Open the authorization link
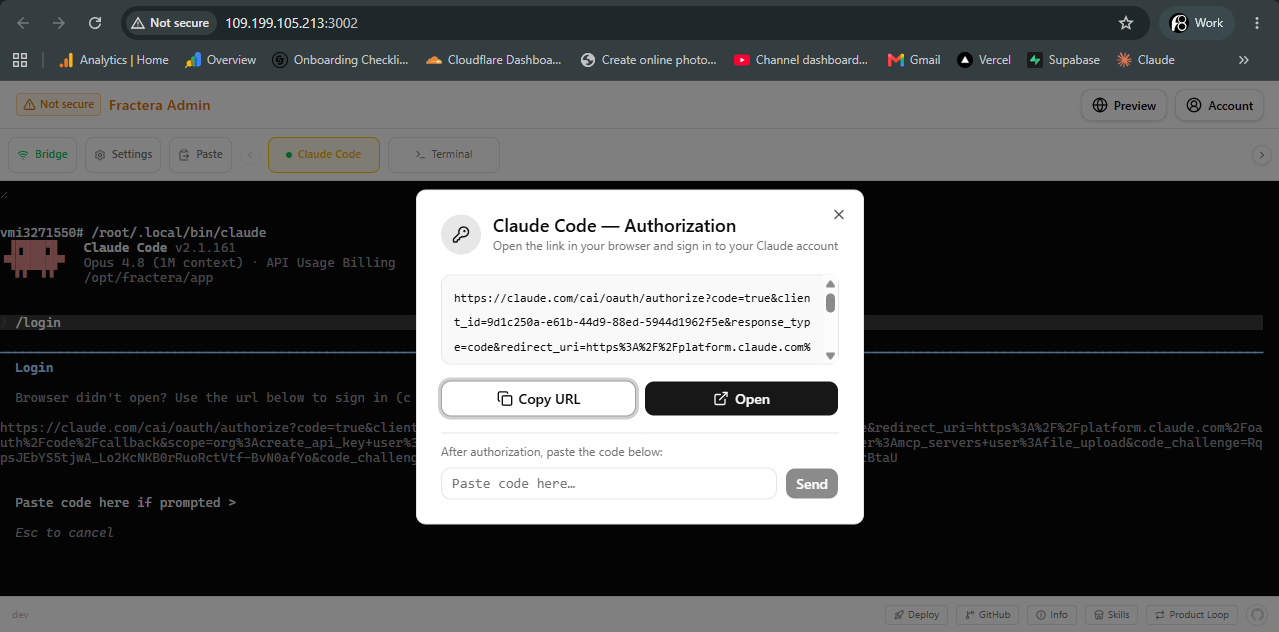Viewport: 1279px width, 632px height. (x=741, y=399)
